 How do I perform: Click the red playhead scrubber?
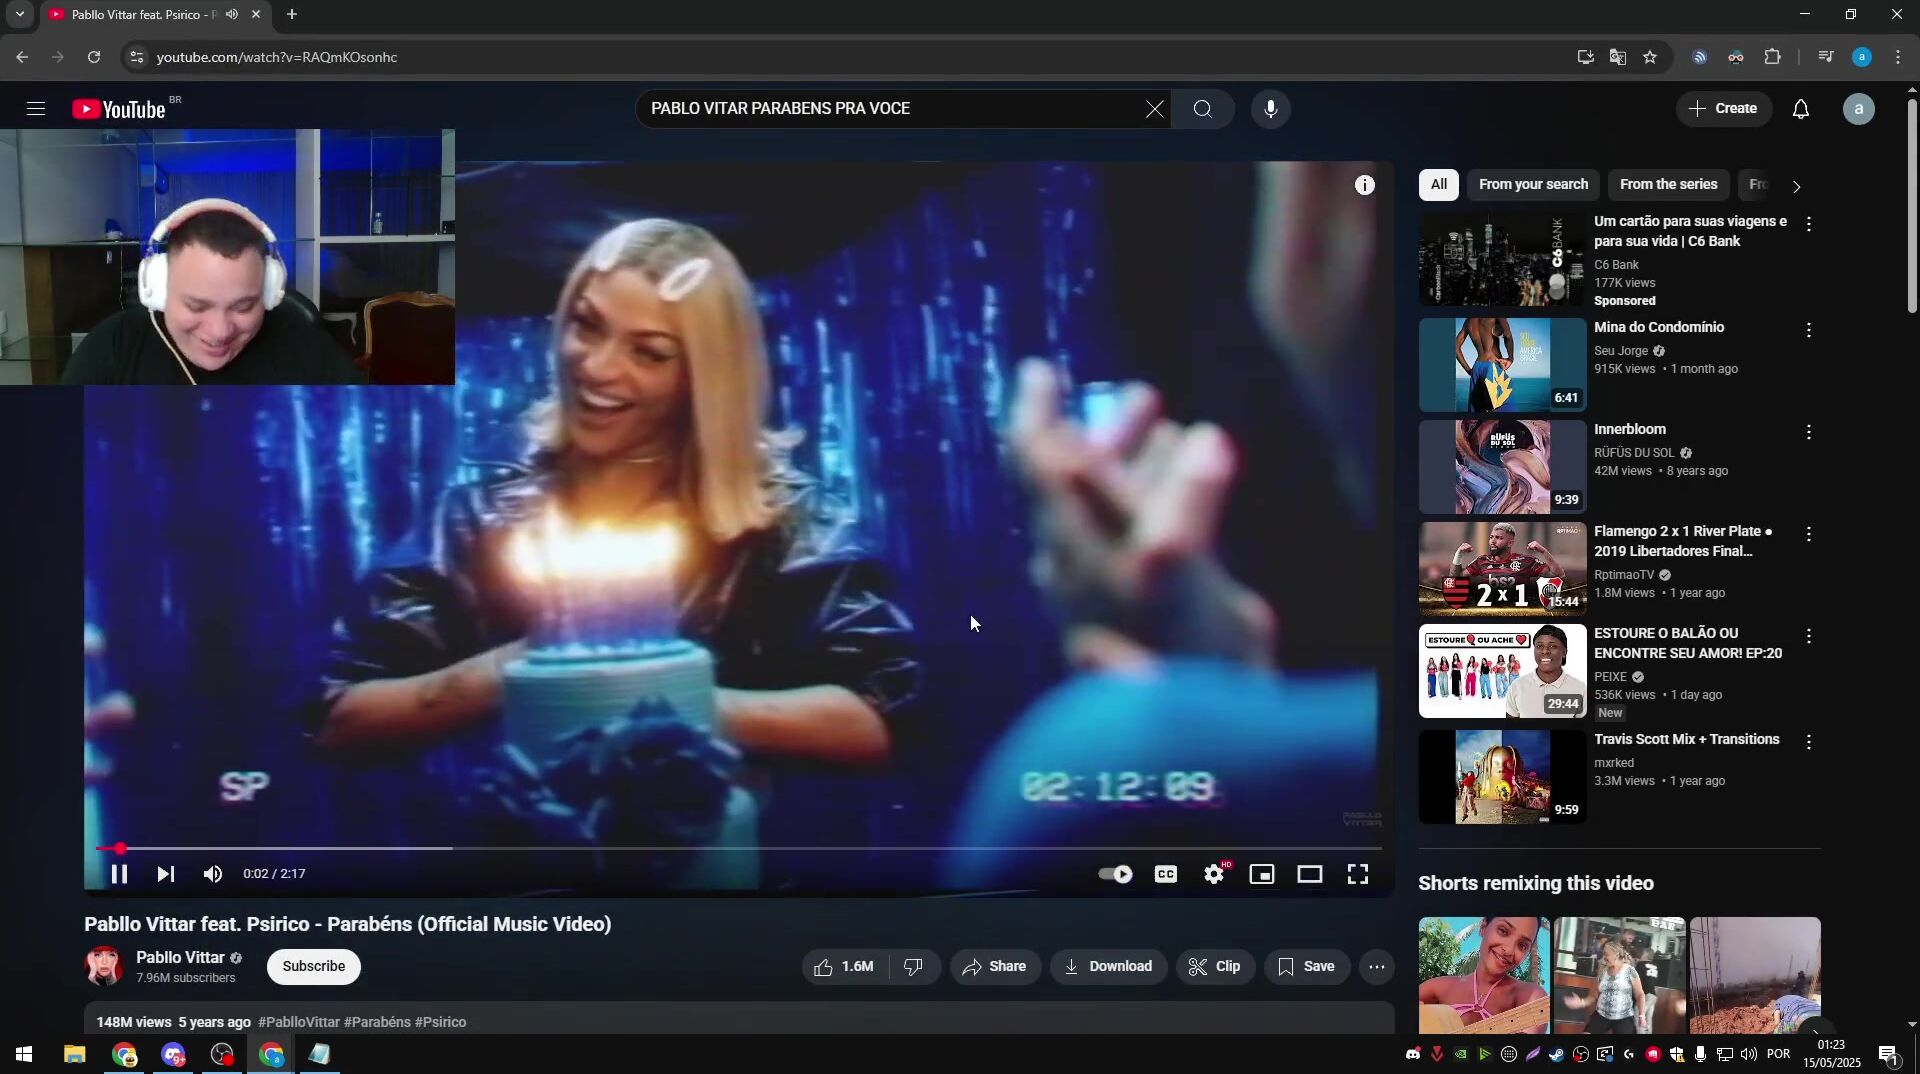(120, 848)
